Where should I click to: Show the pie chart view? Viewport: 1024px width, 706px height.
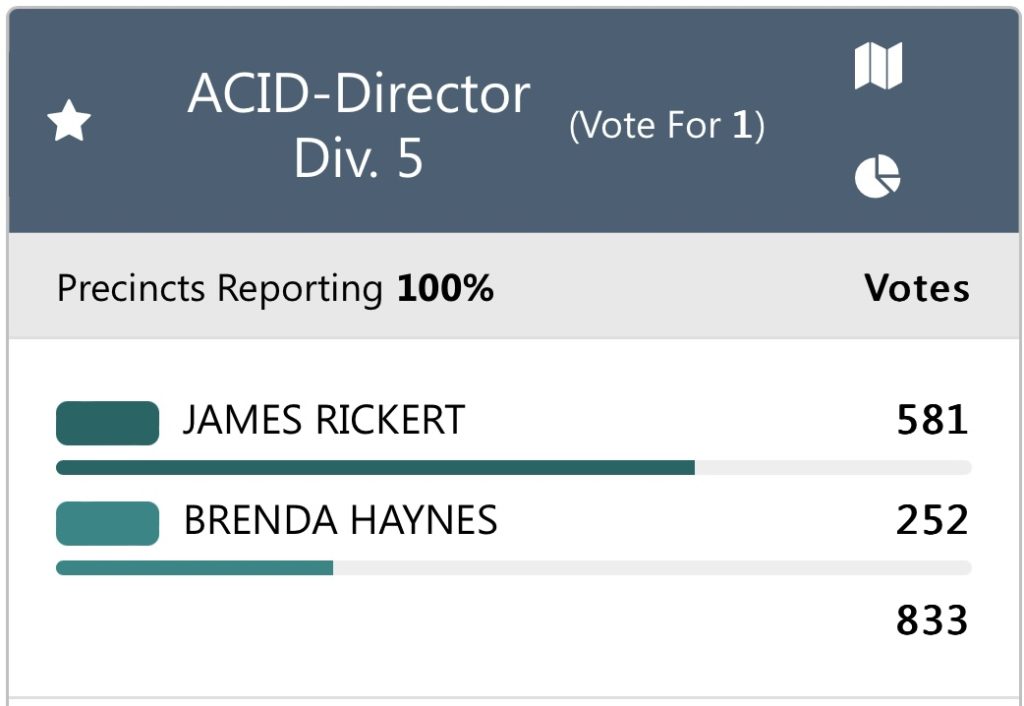pos(878,177)
